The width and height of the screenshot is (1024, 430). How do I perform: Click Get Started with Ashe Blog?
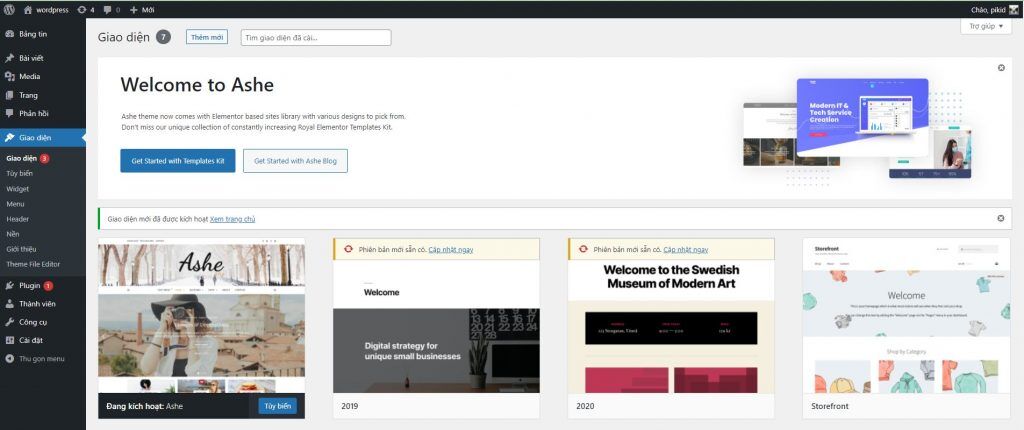pyautogui.click(x=295, y=161)
